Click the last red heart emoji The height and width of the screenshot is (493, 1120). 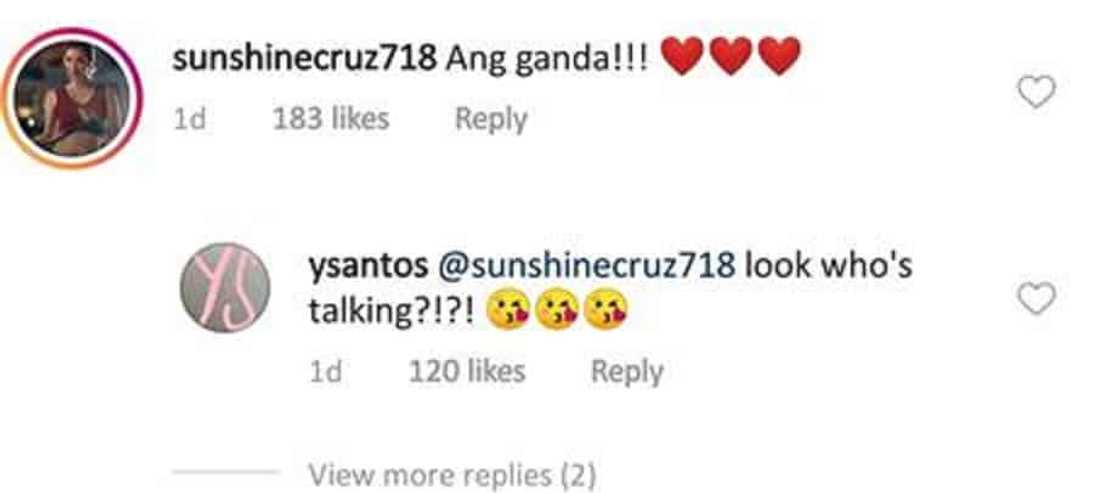tap(779, 57)
